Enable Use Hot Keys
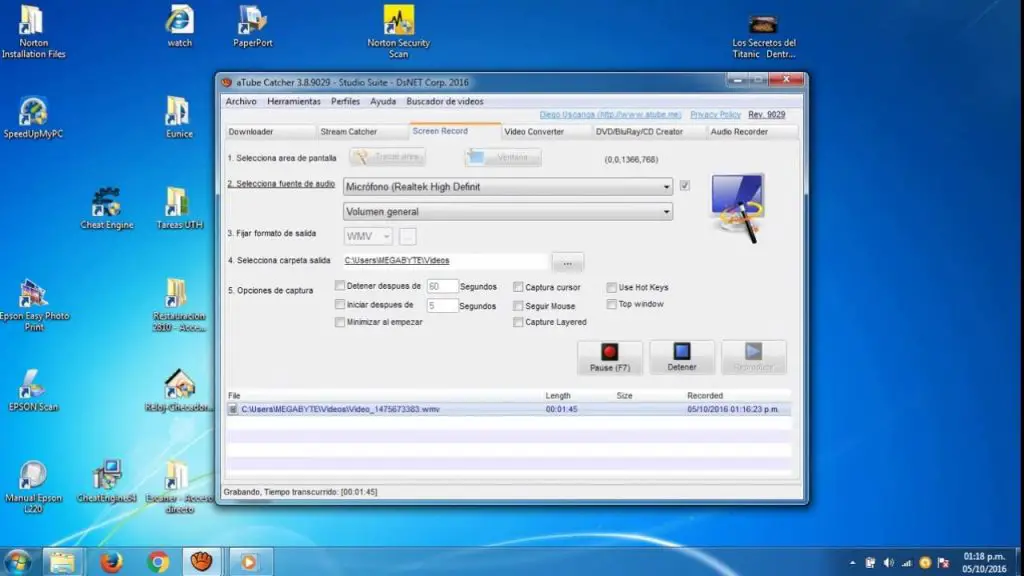 coord(611,287)
